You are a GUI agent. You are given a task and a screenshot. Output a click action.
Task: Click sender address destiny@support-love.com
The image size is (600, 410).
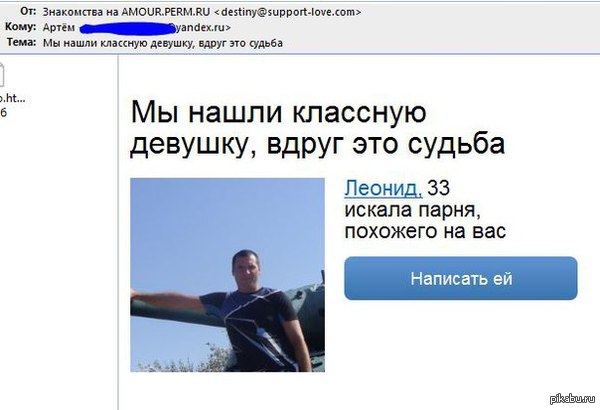pos(287,12)
